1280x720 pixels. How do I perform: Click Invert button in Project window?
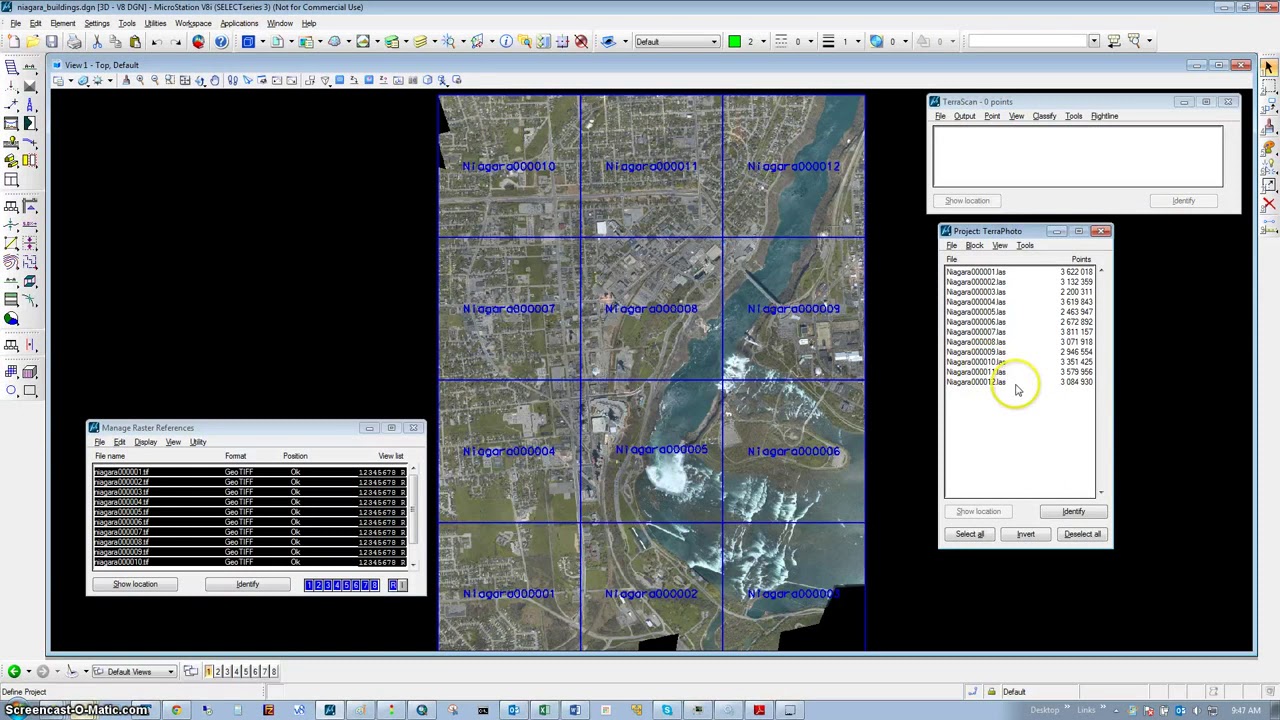[1026, 534]
